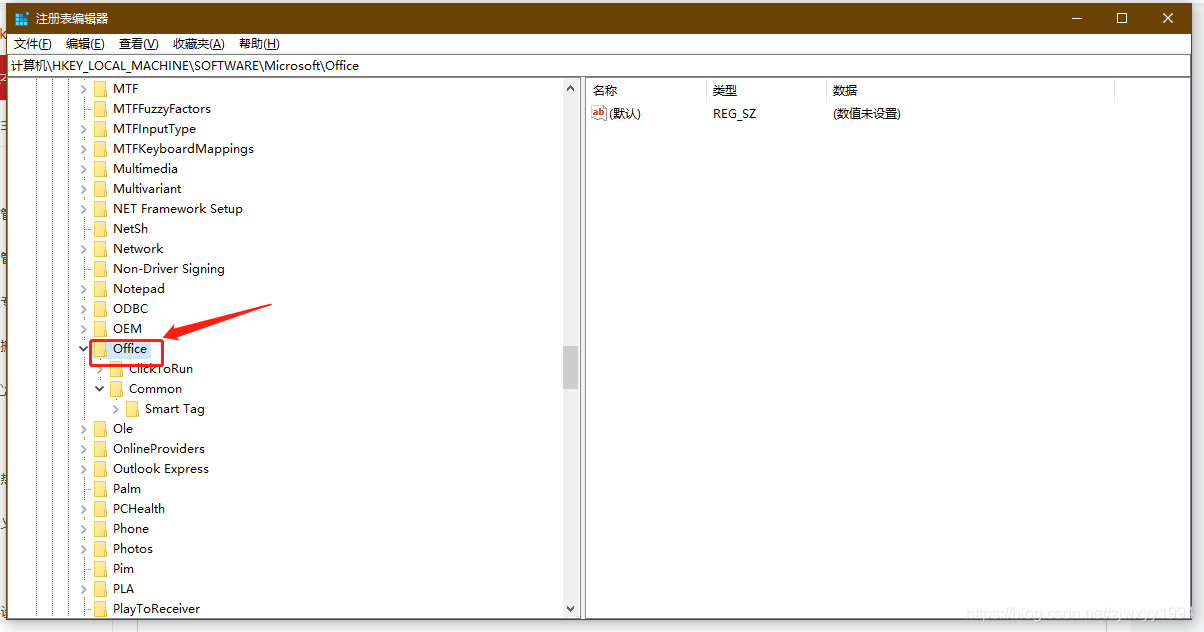
Task: Select the NET Framework Setup key
Action: click(178, 209)
